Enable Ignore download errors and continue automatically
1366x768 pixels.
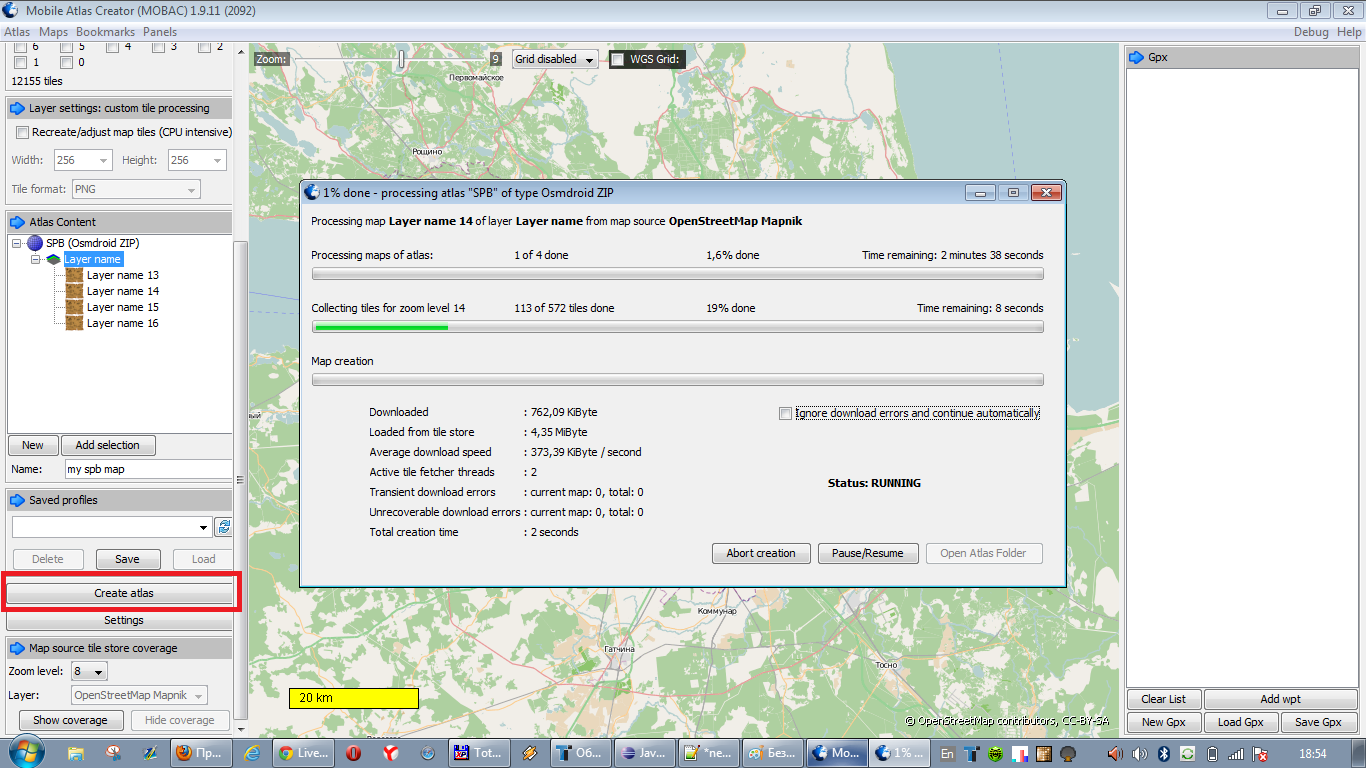(786, 413)
